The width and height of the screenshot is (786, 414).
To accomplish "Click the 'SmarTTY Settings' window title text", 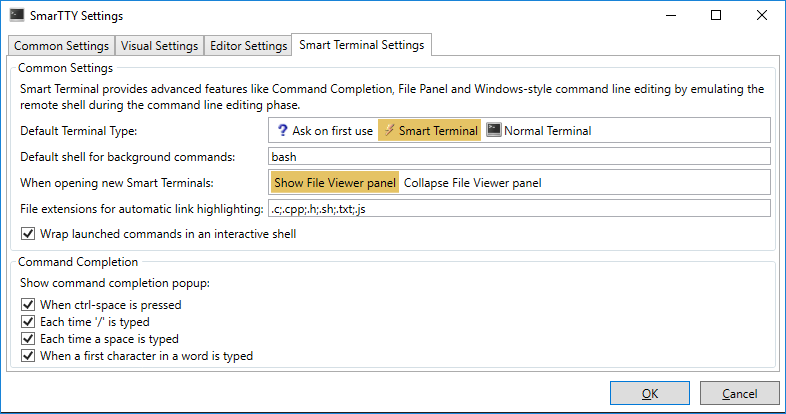I will pyautogui.click(x=76, y=16).
